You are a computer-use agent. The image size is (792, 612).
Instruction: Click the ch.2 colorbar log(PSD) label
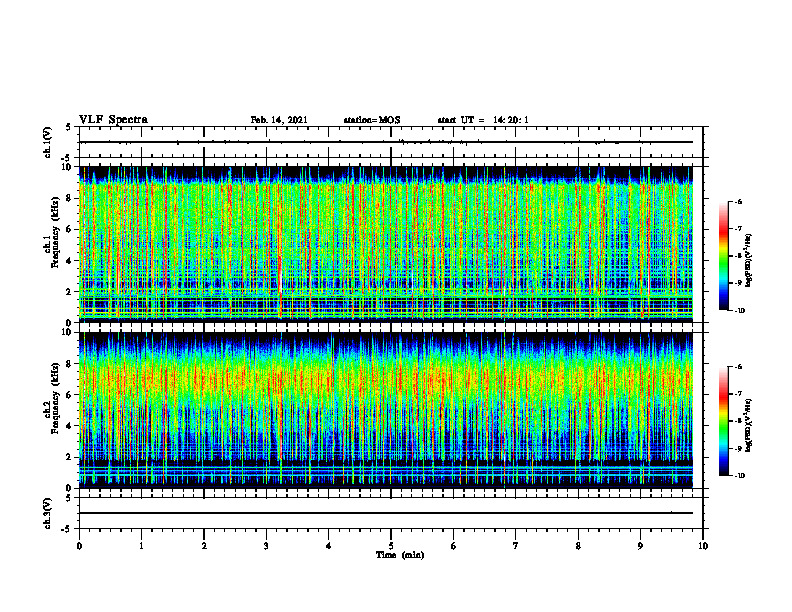pyautogui.click(x=749, y=425)
